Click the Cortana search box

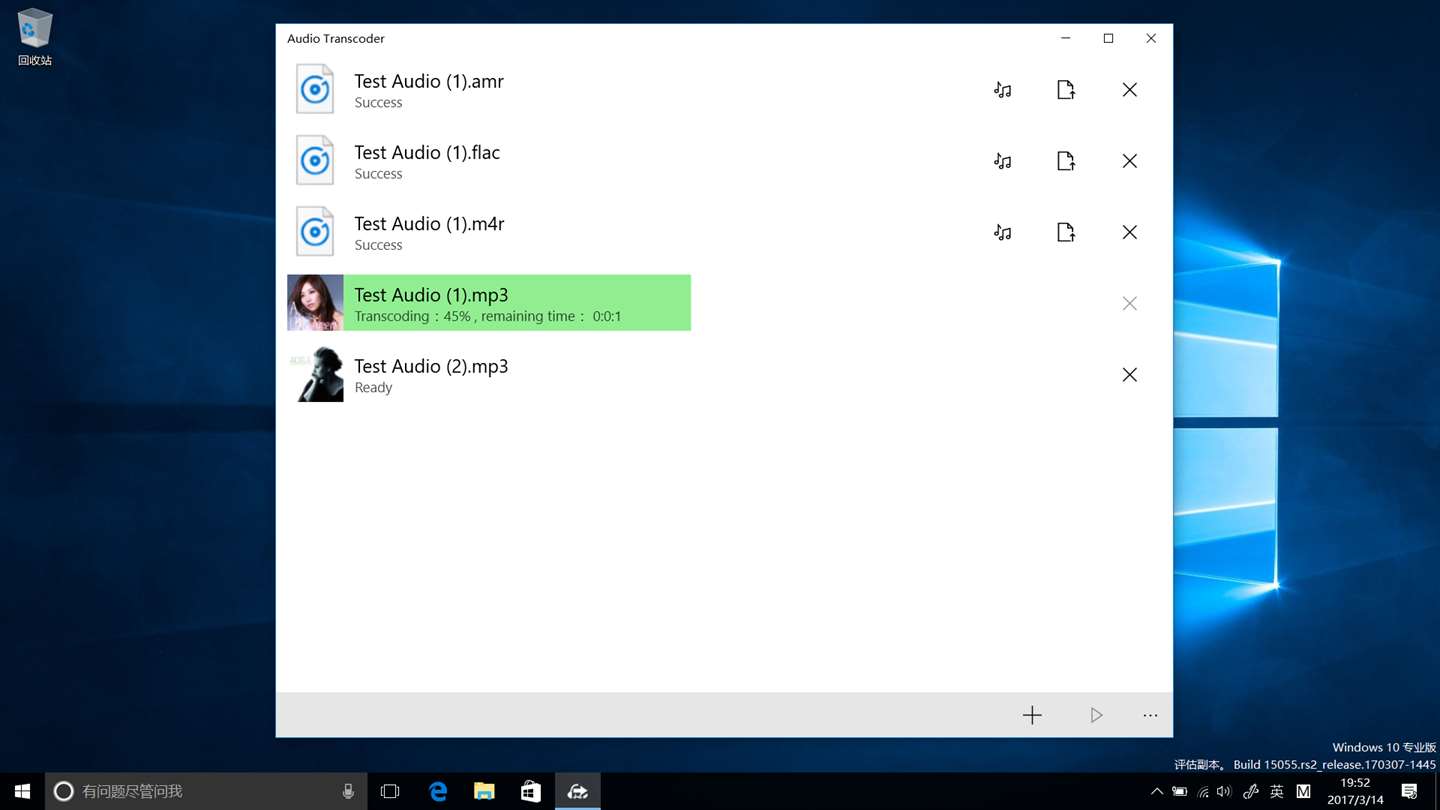click(205, 791)
